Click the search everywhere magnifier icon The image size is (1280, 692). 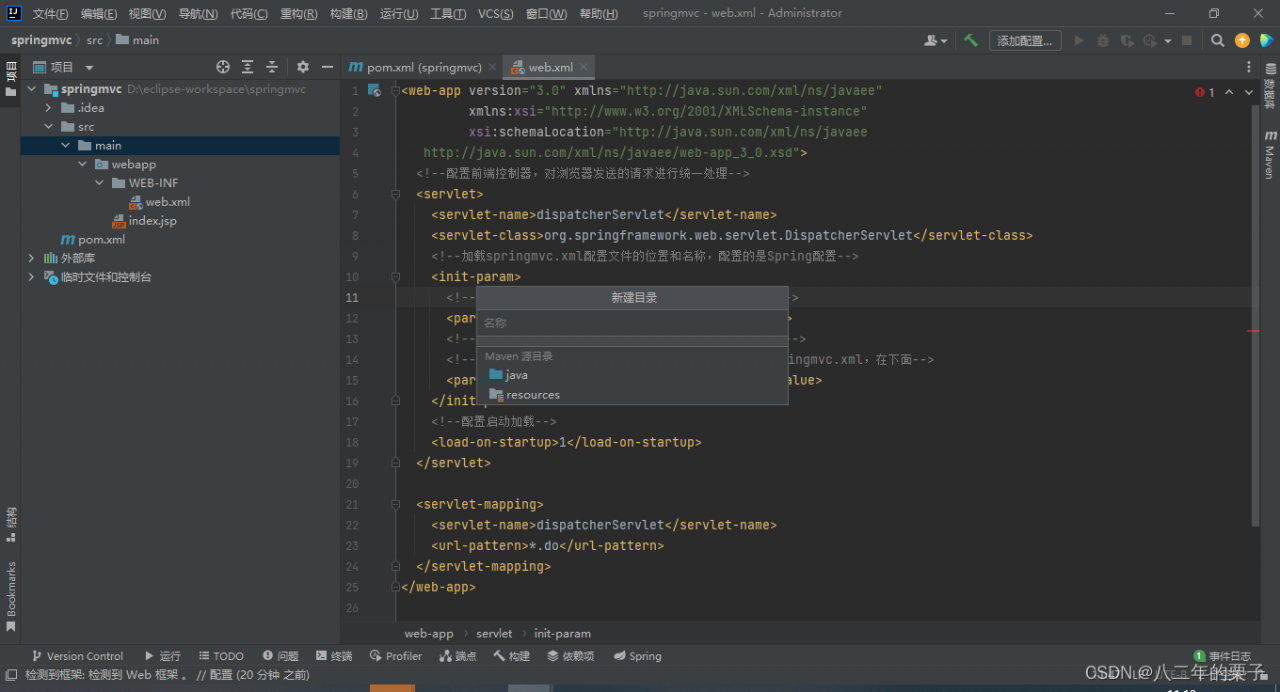(x=1217, y=41)
